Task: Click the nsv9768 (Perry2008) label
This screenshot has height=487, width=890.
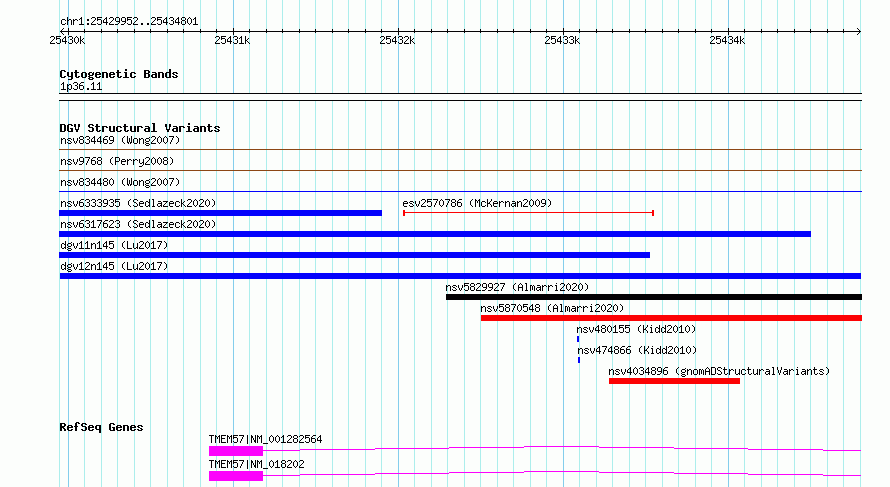Action: 117,161
